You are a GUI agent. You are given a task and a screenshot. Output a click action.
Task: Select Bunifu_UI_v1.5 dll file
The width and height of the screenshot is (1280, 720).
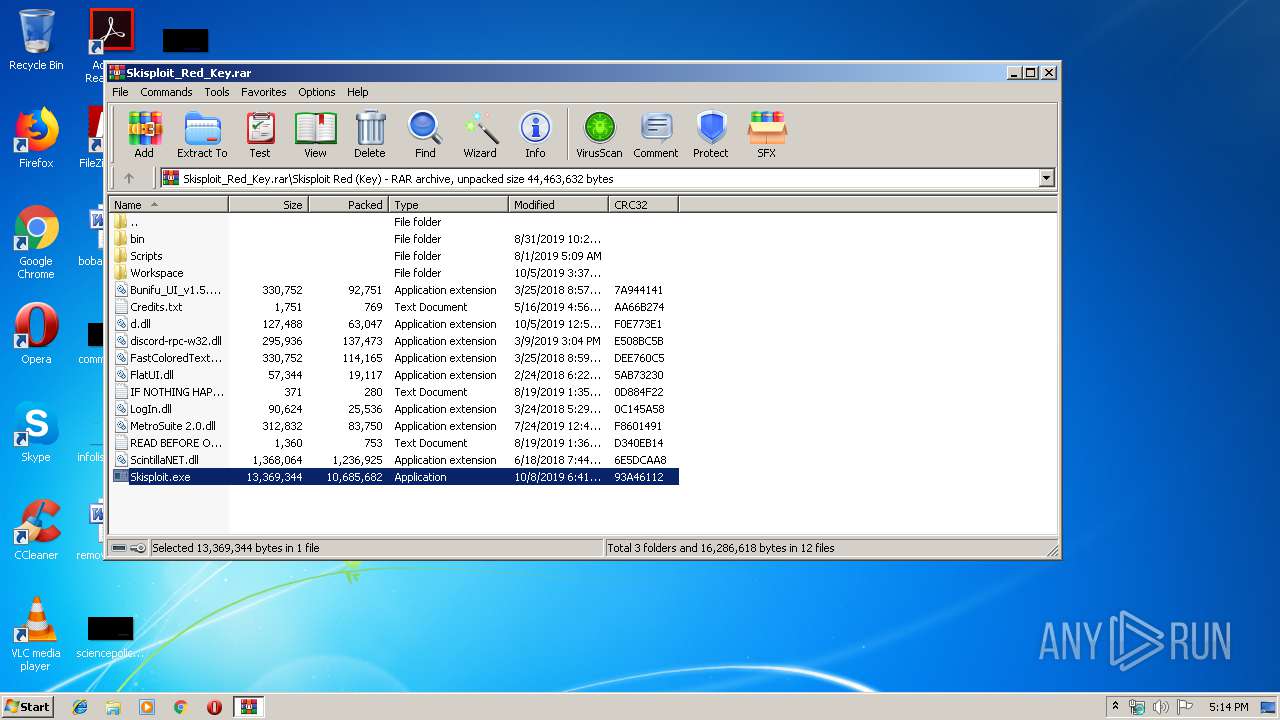[x=394, y=290]
